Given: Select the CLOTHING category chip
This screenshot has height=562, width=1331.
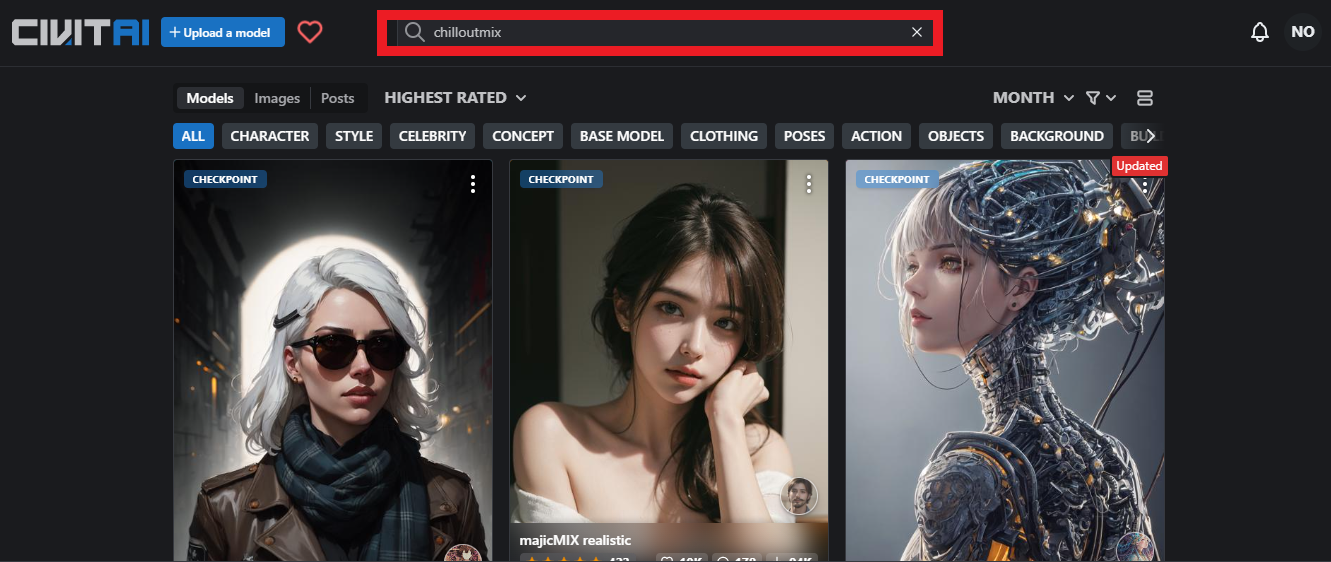Looking at the screenshot, I should pos(724,136).
